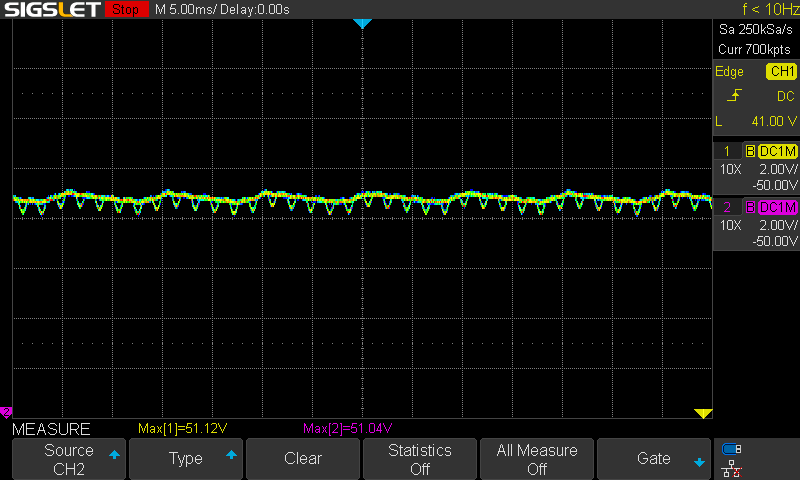Click the Curr 700kpts memory depth text
Image resolution: width=800 pixels, height=480 pixels.
[755, 49]
